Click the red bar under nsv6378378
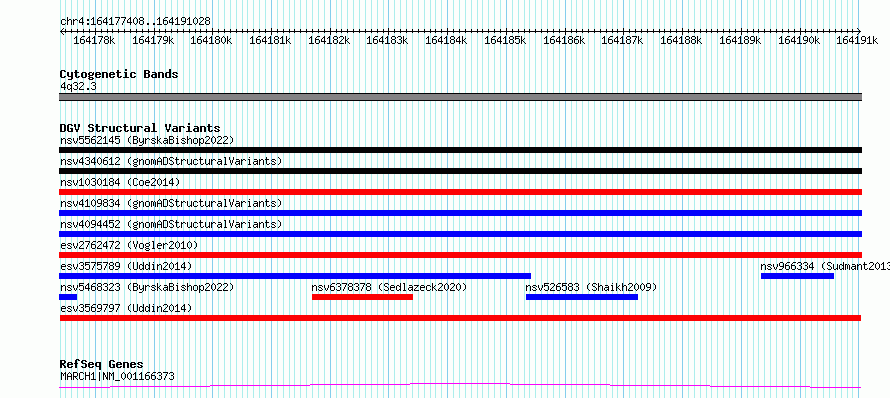Screen dimensions: 890x398 click(362, 297)
